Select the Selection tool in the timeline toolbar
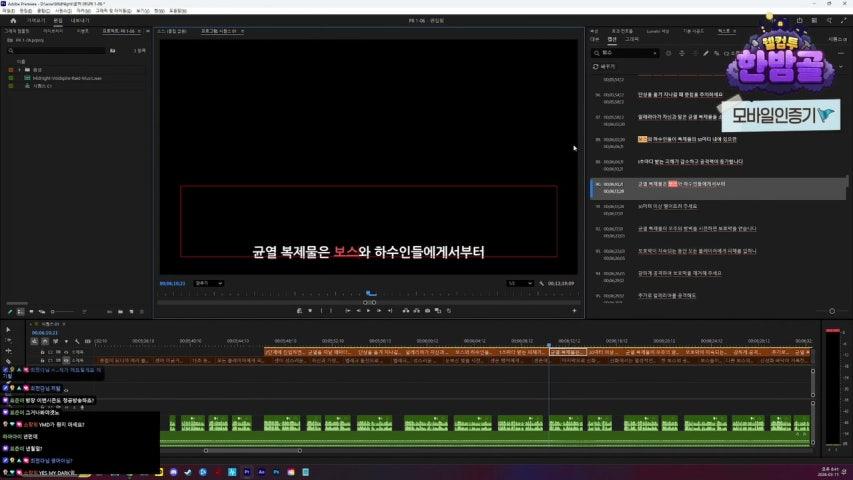This screenshot has width=853, height=480. click(8, 329)
